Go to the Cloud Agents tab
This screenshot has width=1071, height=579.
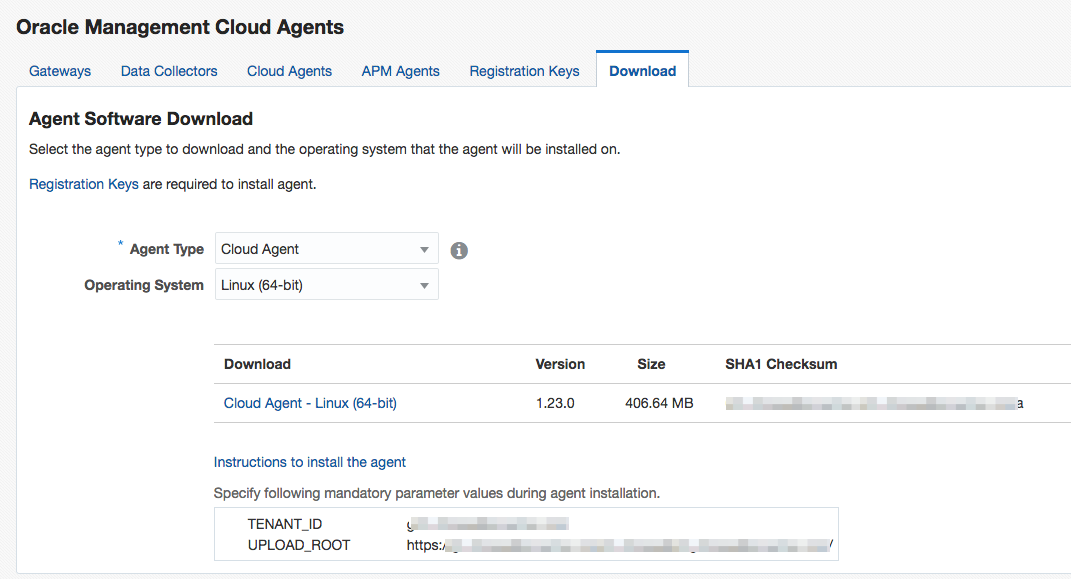pos(289,71)
